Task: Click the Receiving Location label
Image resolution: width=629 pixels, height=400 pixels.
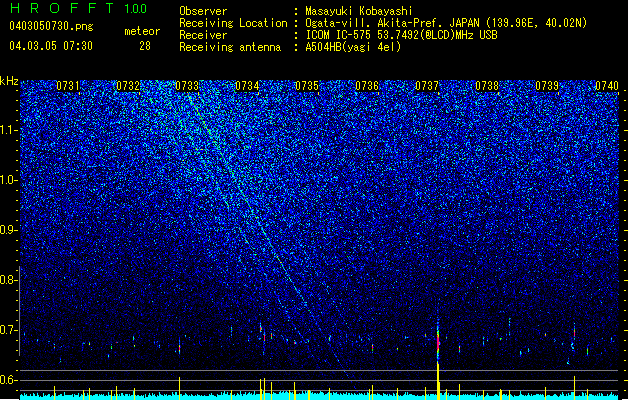Action: (x=233, y=23)
